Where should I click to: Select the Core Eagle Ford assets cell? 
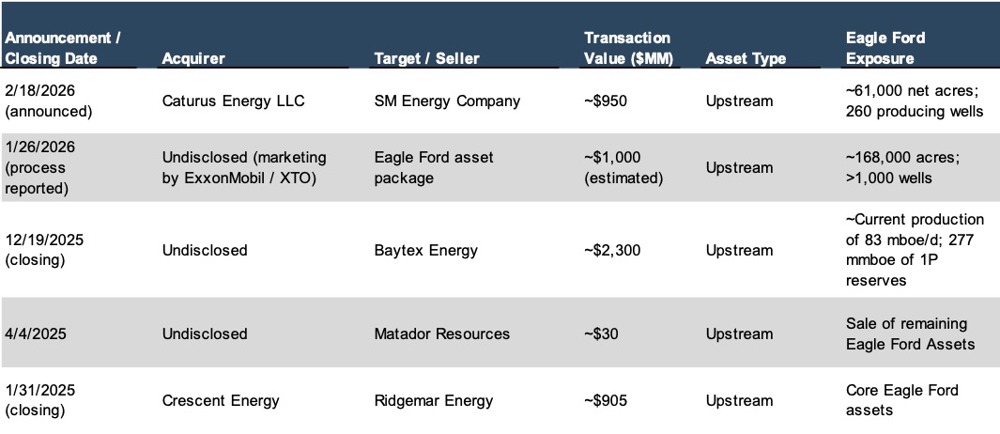click(x=901, y=401)
